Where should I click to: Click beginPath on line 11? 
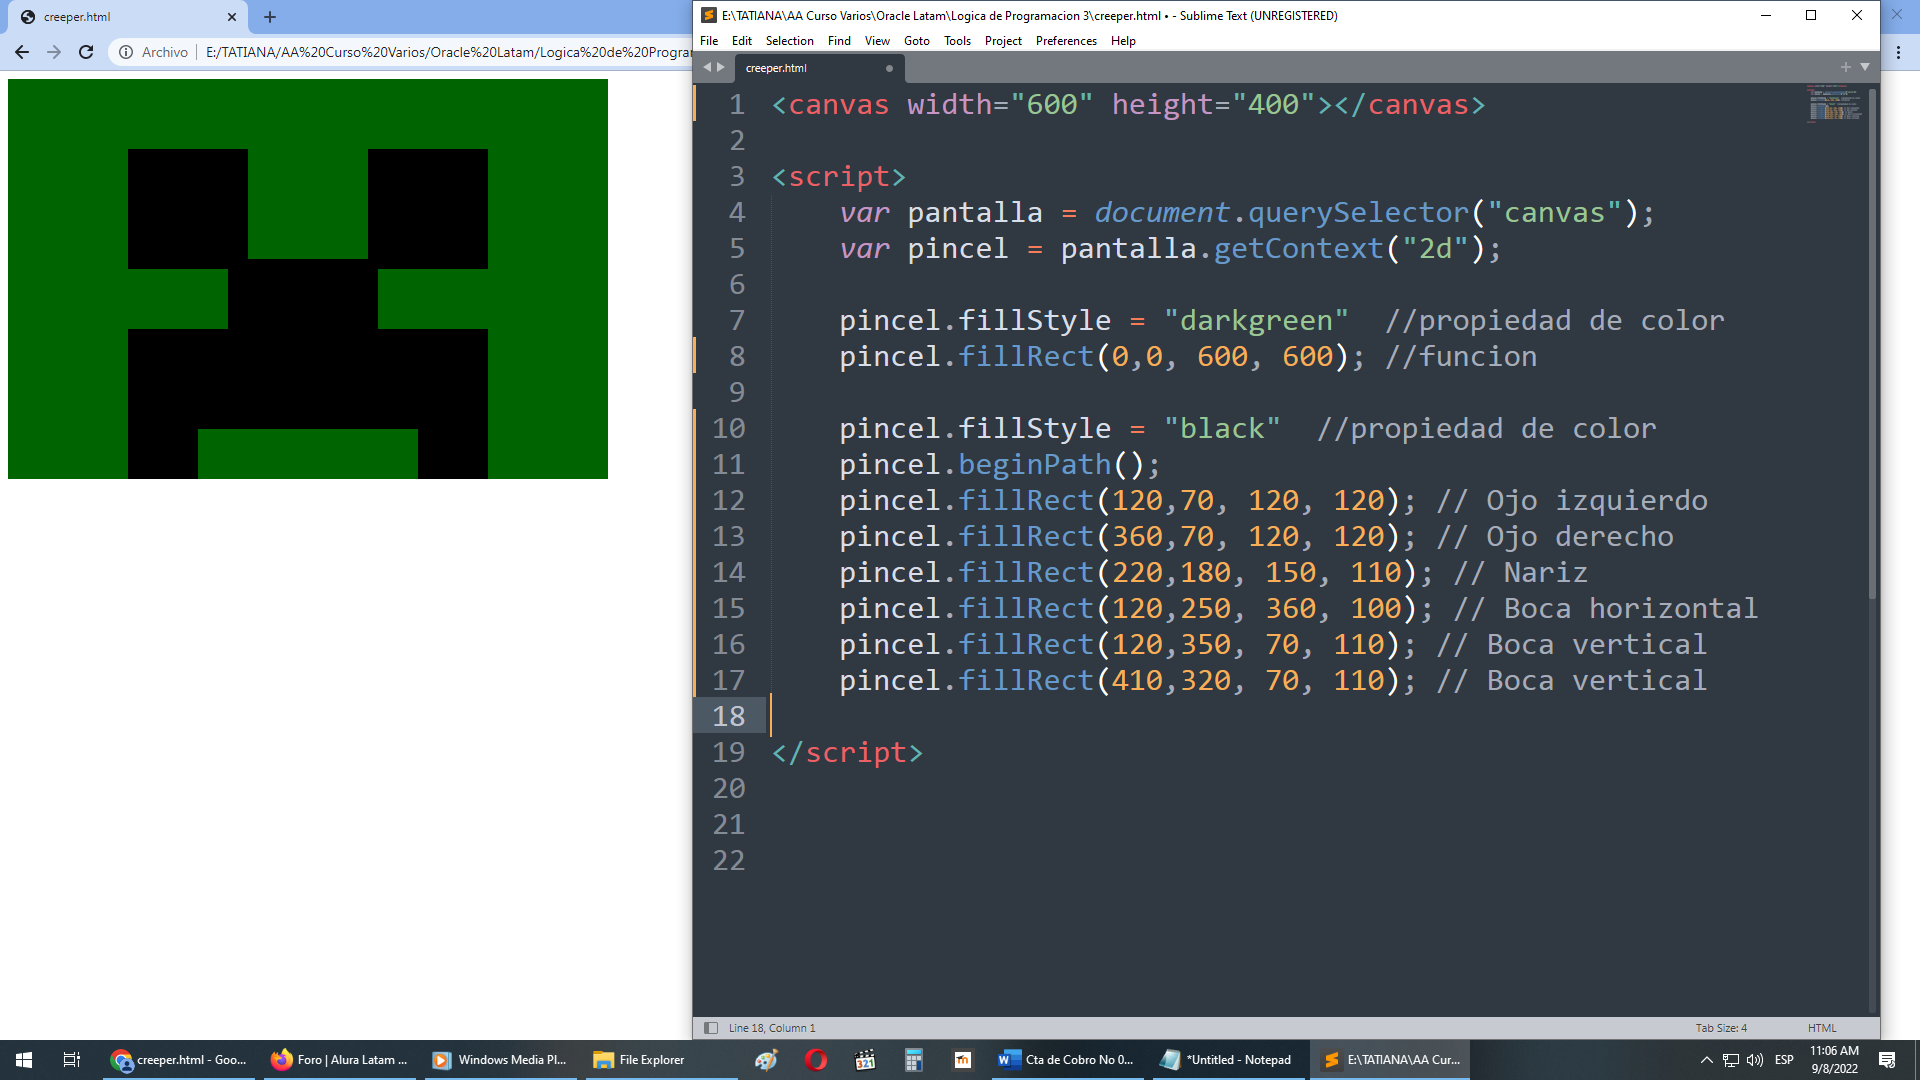(1035, 464)
